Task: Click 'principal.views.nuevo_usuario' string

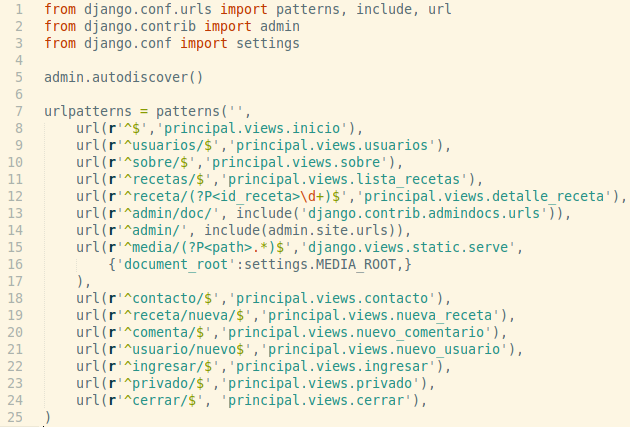Action: pyautogui.click(x=384, y=349)
